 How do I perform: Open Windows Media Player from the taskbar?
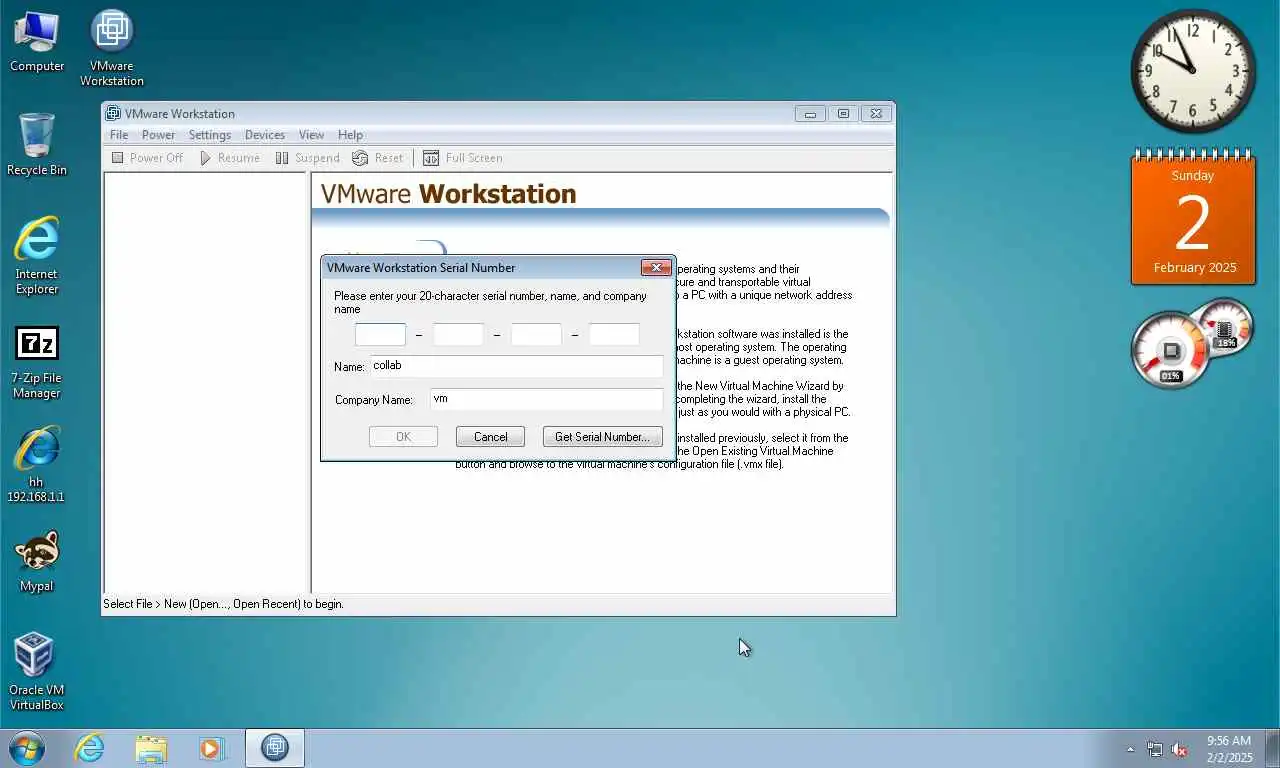point(212,748)
